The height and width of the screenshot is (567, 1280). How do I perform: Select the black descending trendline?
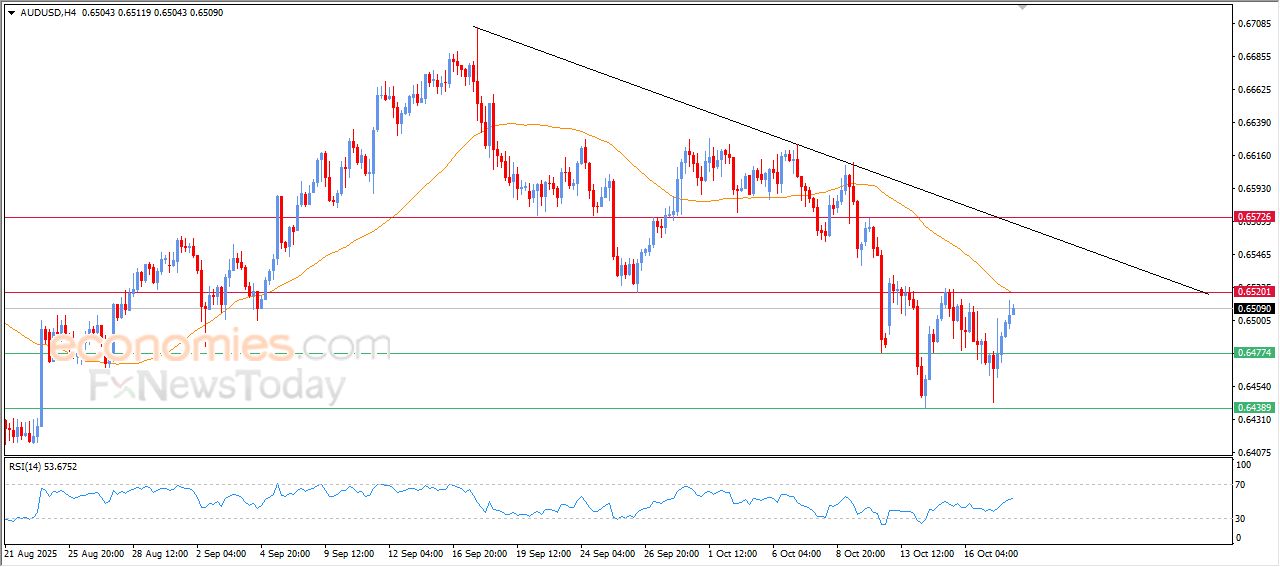pyautogui.click(x=700, y=108)
